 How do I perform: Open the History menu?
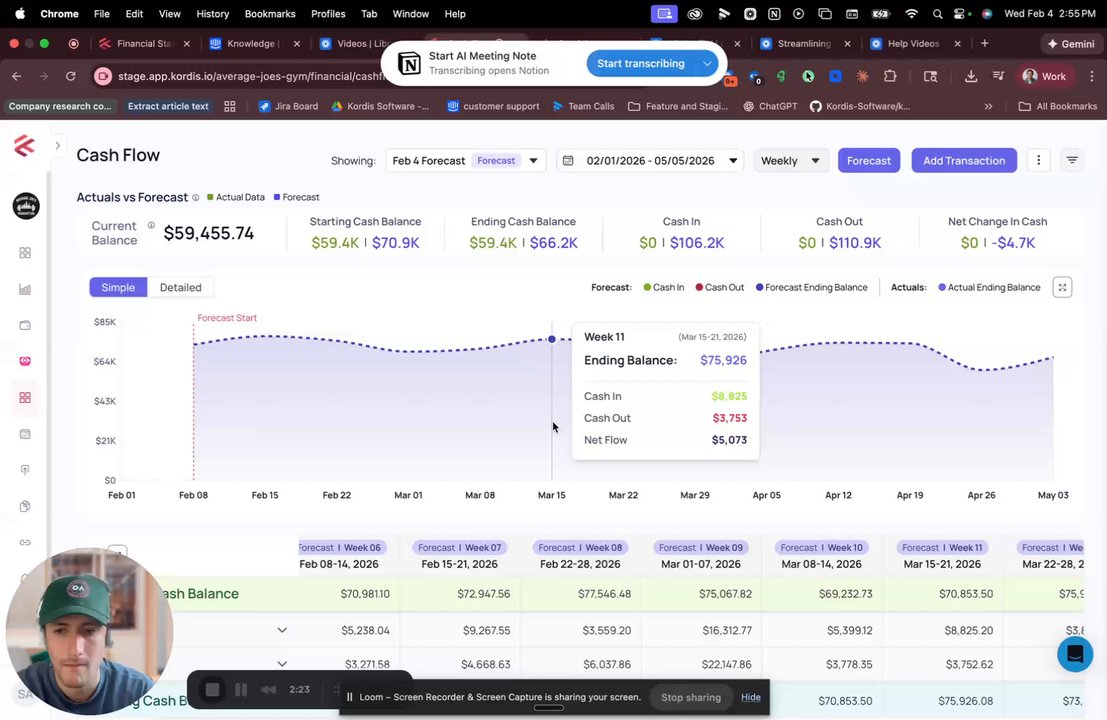coord(213,13)
